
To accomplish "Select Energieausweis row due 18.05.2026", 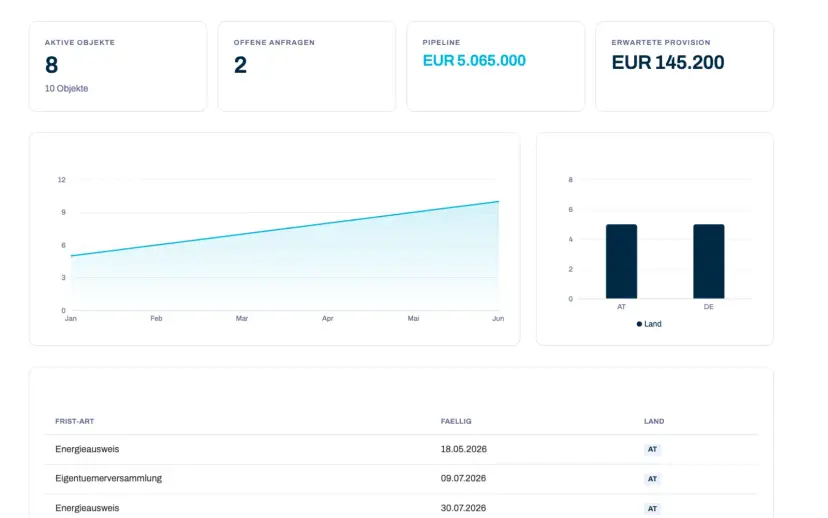I will [x=401, y=449].
